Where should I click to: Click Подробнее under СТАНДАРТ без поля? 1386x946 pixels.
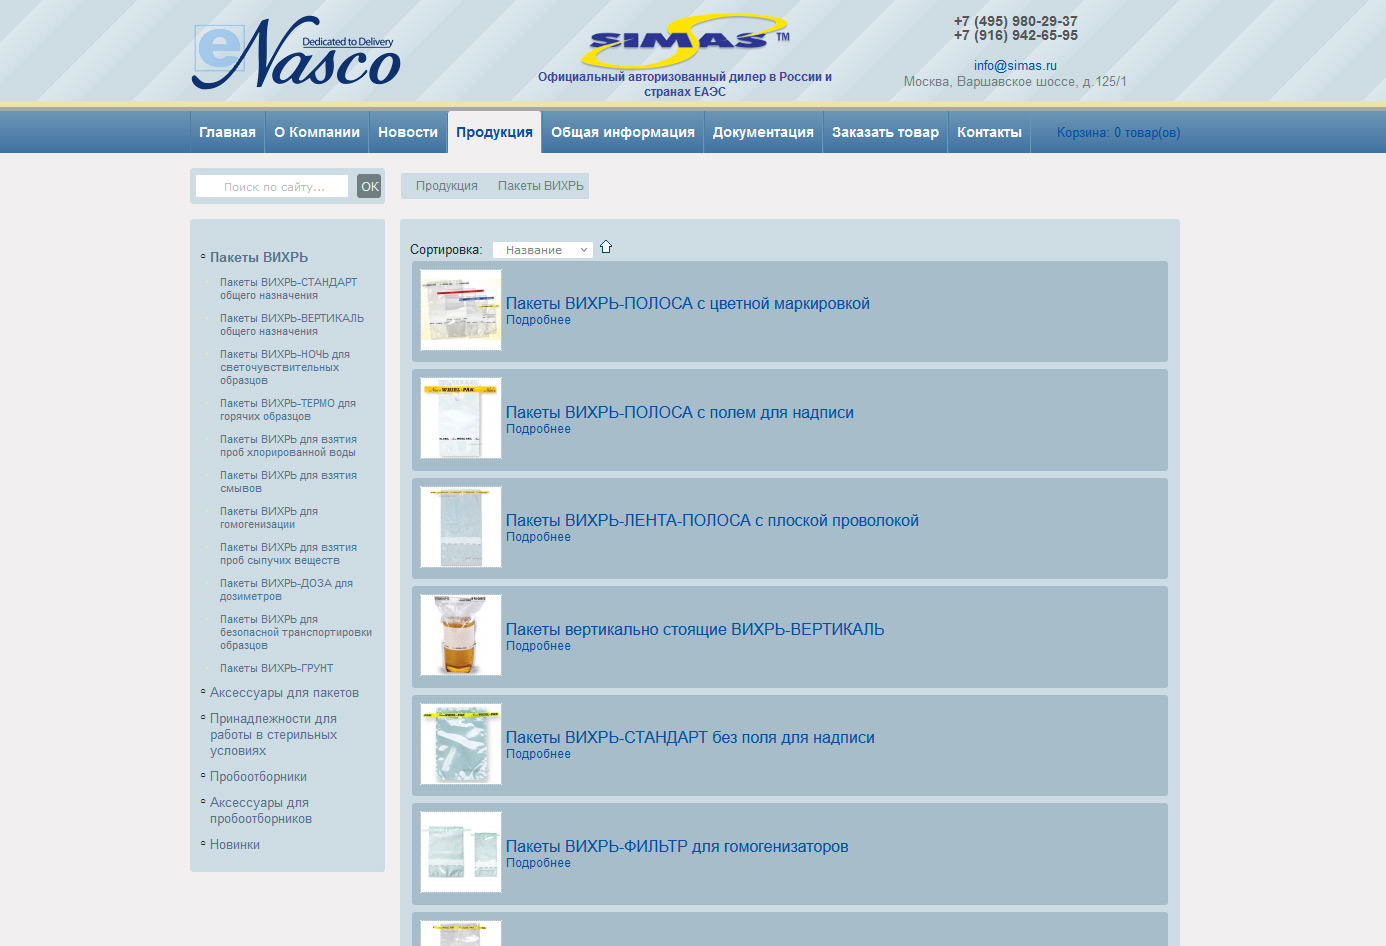click(x=538, y=754)
